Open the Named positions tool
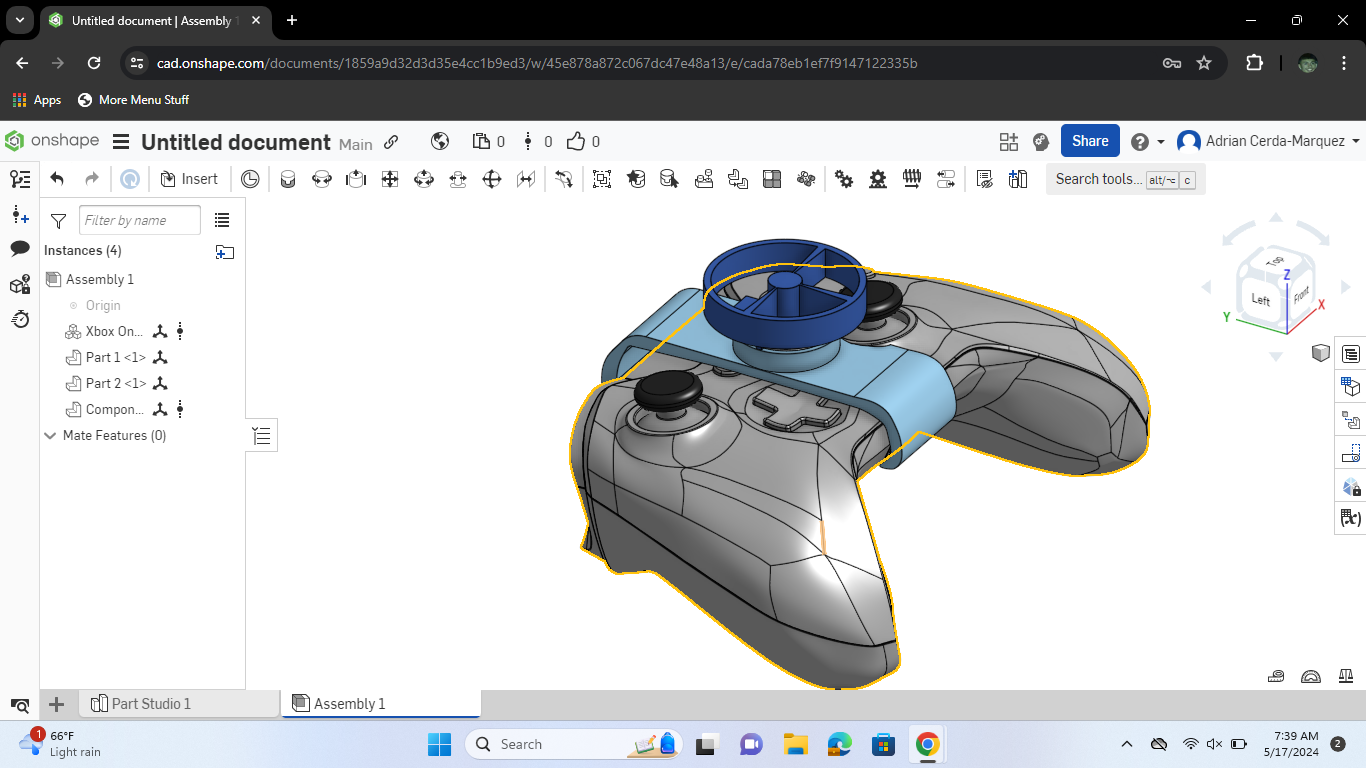The width and height of the screenshot is (1366, 768). click(984, 179)
